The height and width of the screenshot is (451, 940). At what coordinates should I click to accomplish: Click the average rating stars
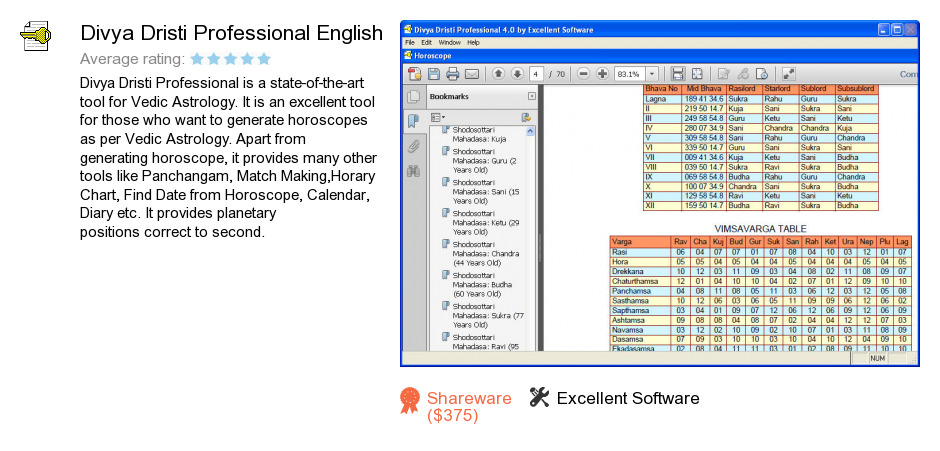230,59
